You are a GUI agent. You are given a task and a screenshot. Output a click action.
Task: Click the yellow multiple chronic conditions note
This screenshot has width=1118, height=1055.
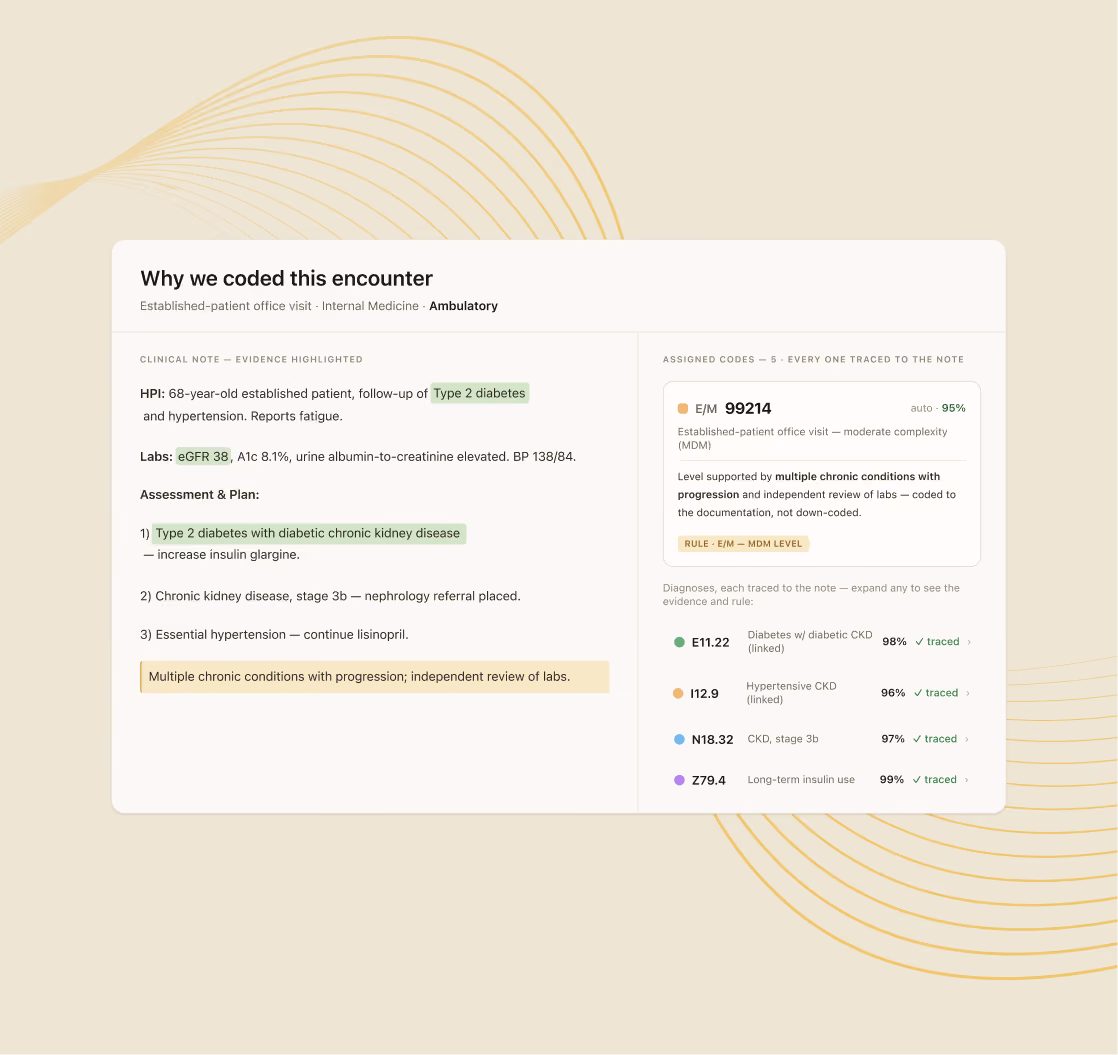(375, 676)
